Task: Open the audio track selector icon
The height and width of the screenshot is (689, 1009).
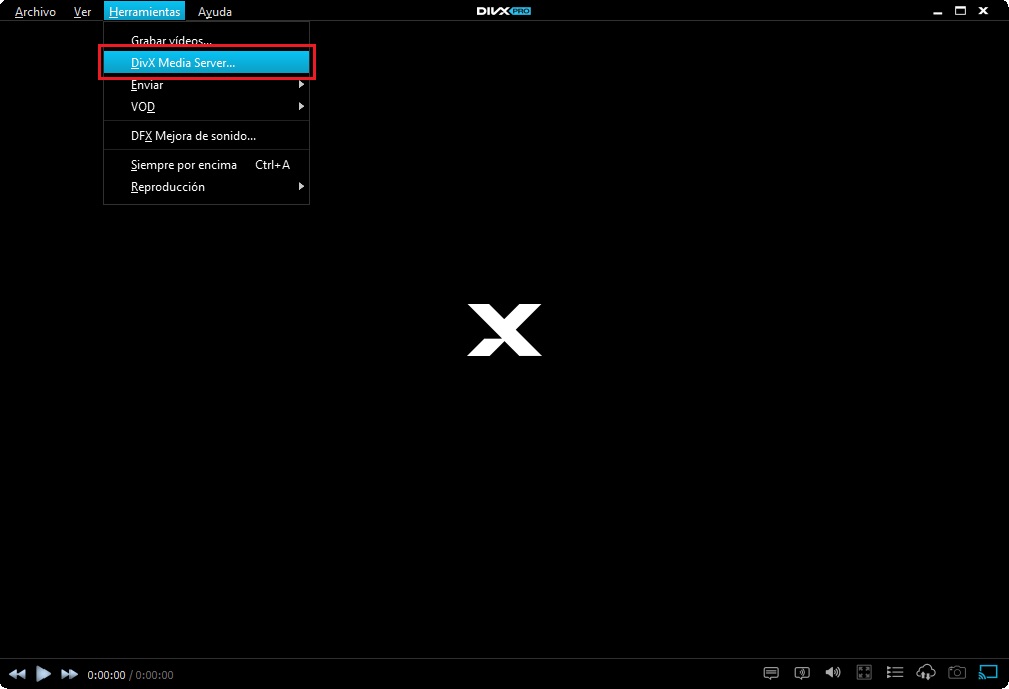Action: (802, 672)
